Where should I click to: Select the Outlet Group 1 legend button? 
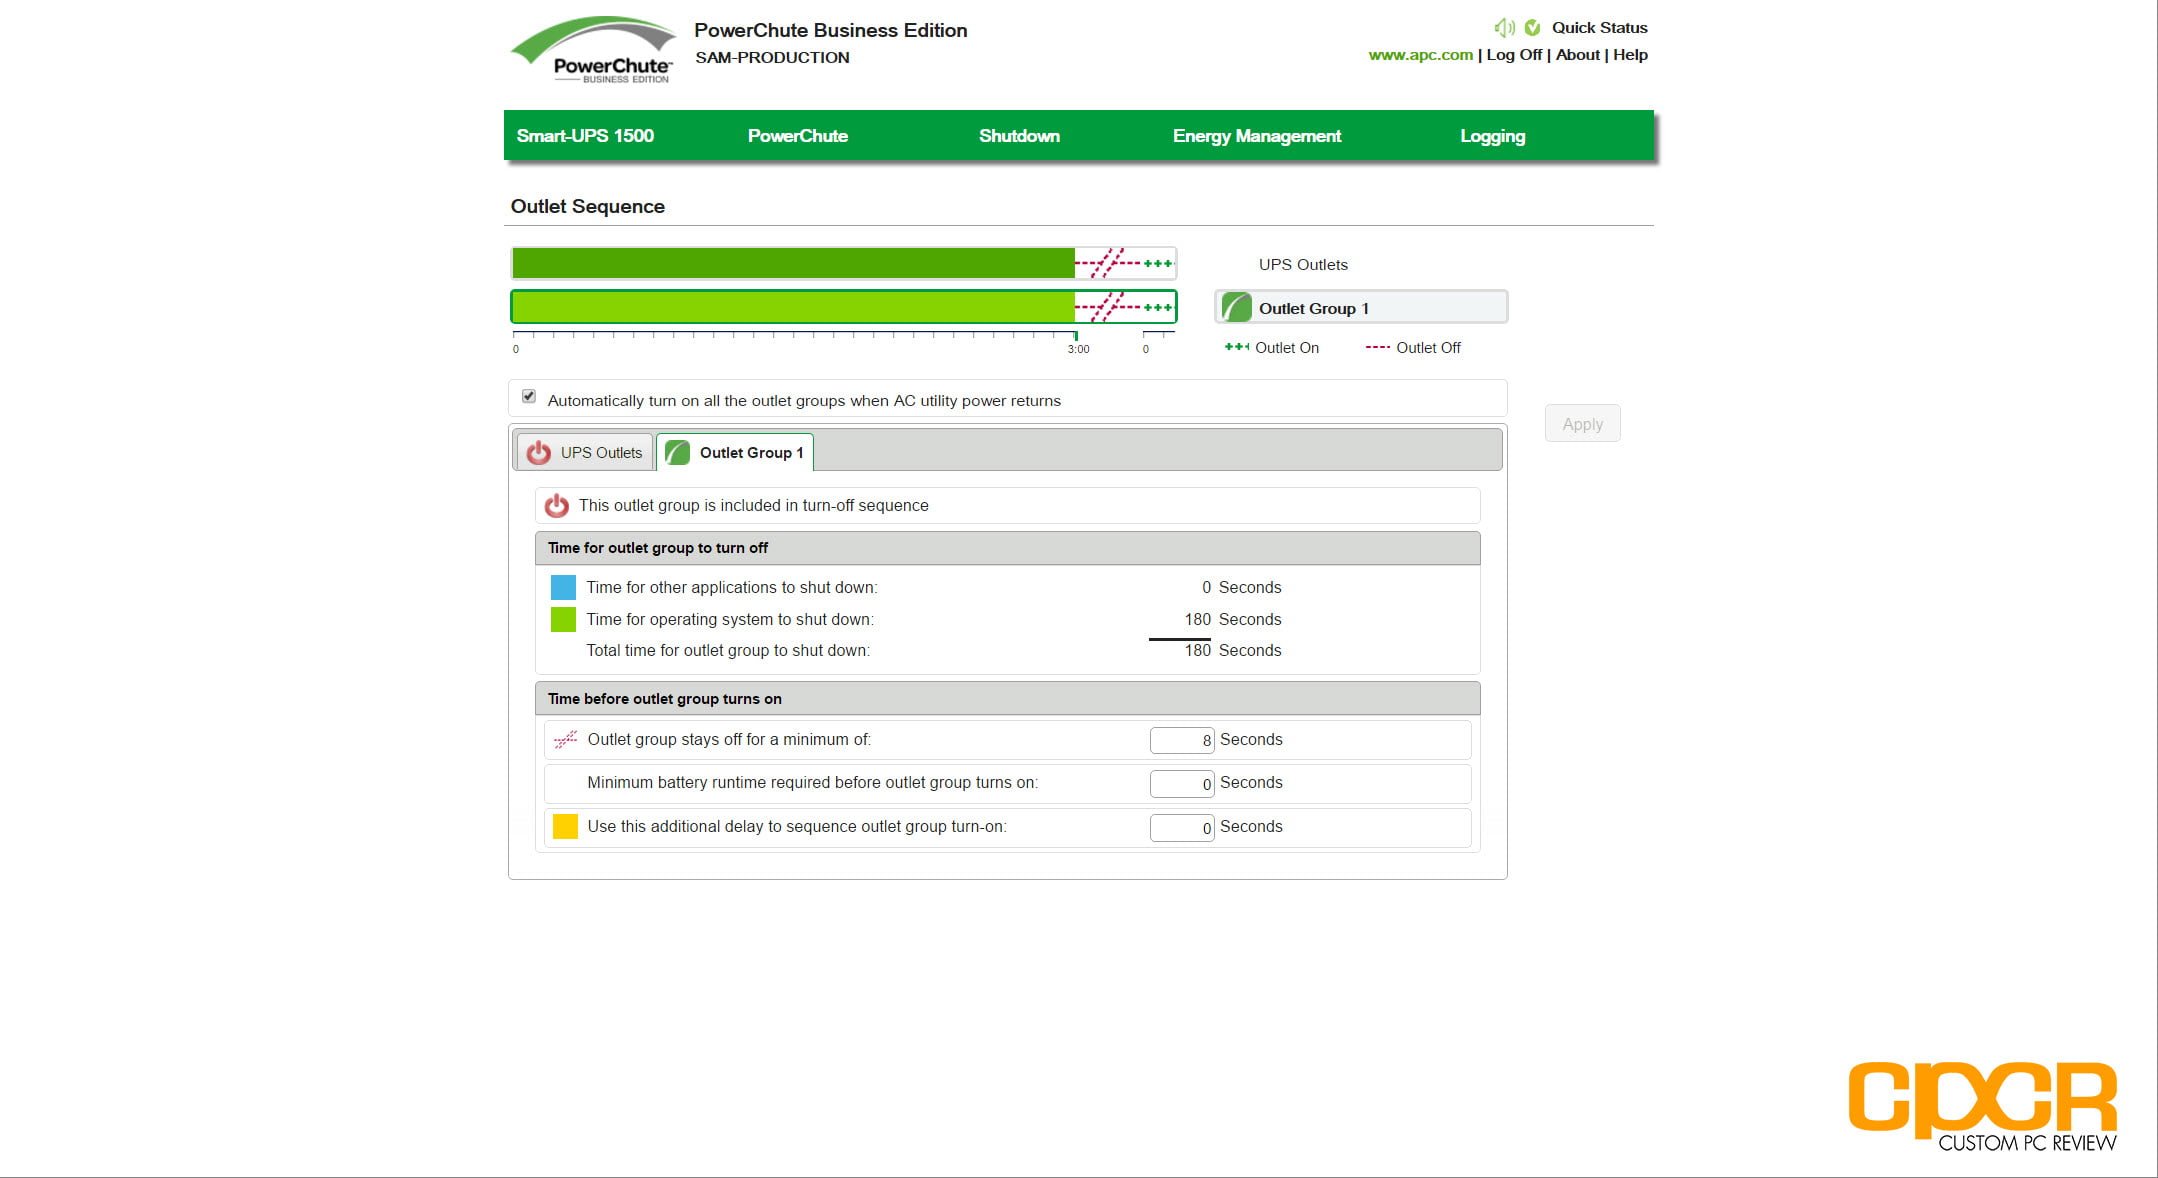point(1361,307)
